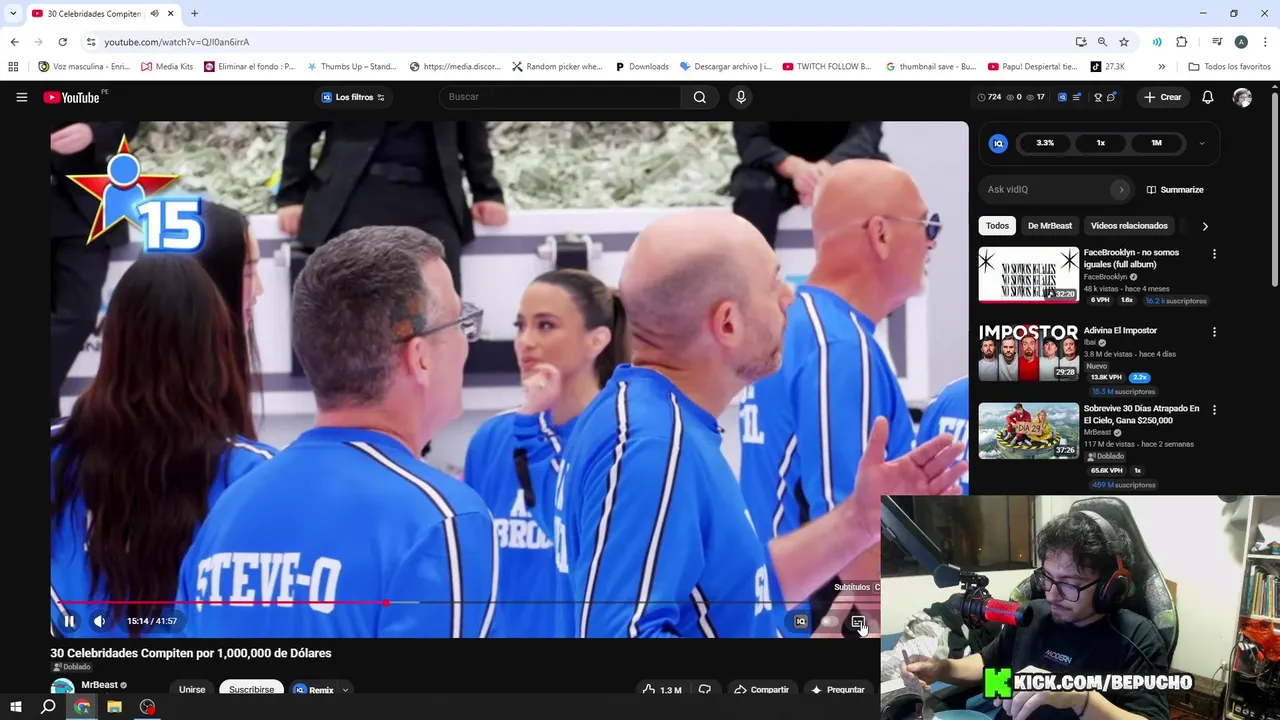Open Todos los favoritos folder
1280x720 pixels.
coord(1229,67)
